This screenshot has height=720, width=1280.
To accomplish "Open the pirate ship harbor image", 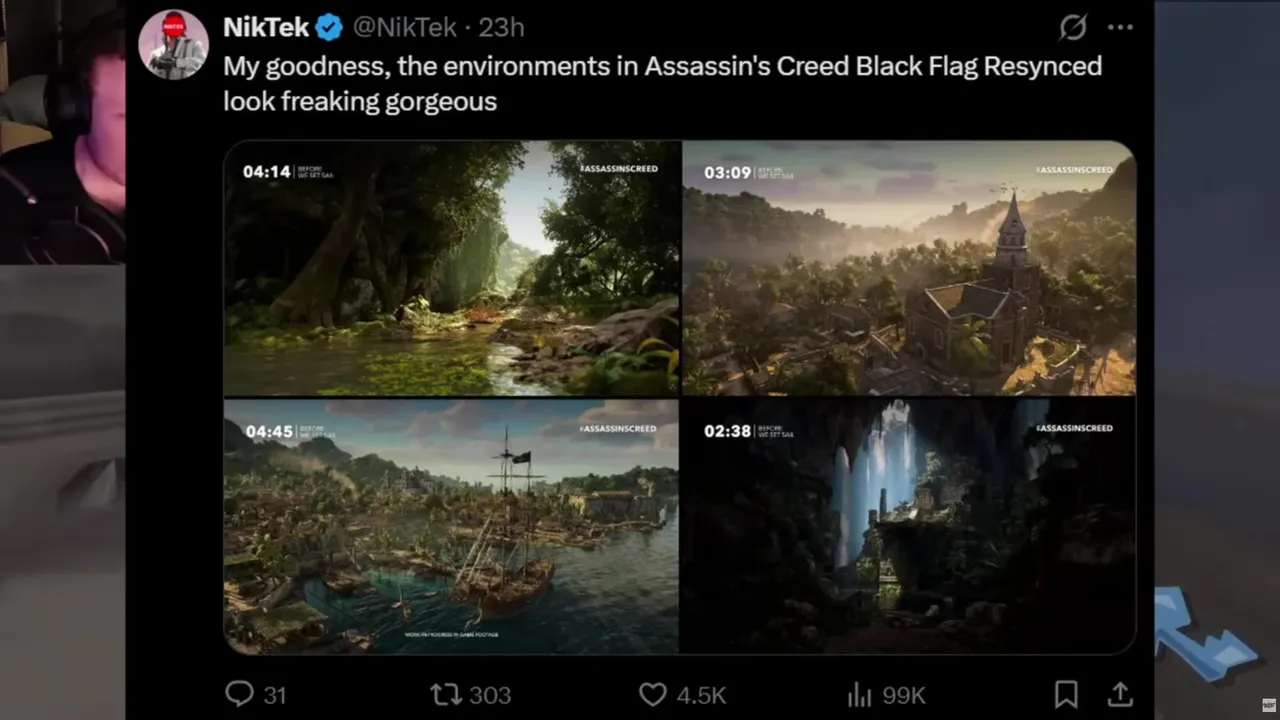I will (x=451, y=526).
